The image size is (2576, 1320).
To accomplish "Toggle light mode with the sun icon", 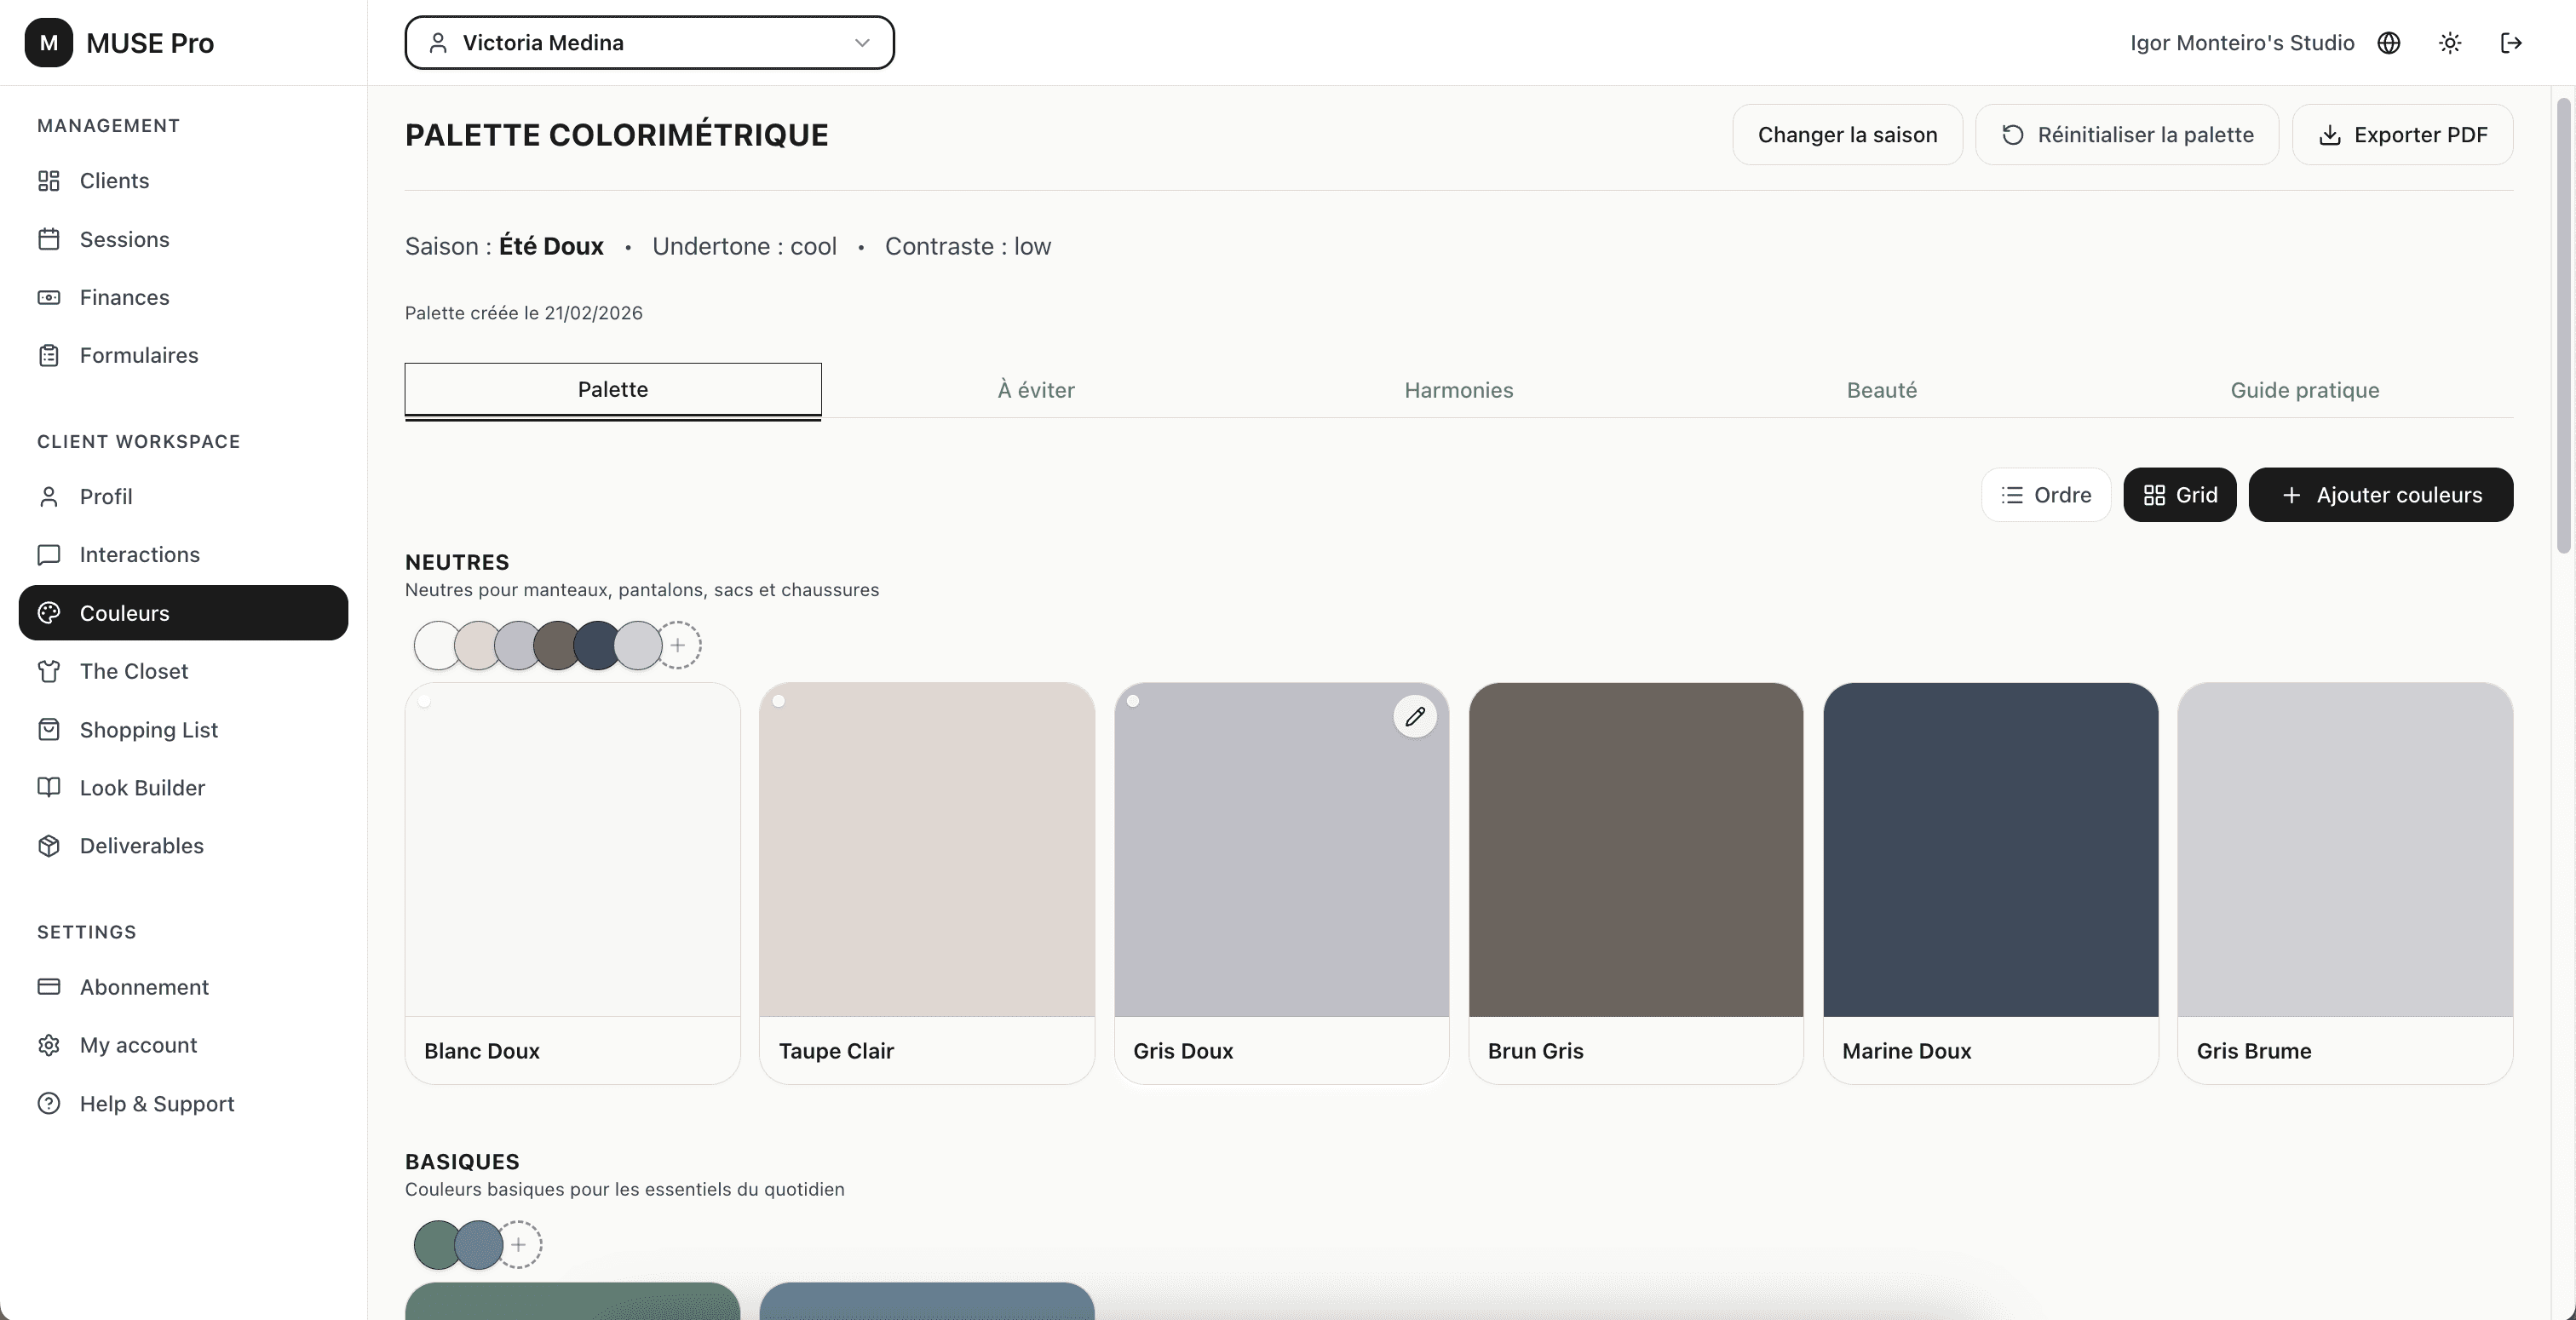I will (2449, 43).
